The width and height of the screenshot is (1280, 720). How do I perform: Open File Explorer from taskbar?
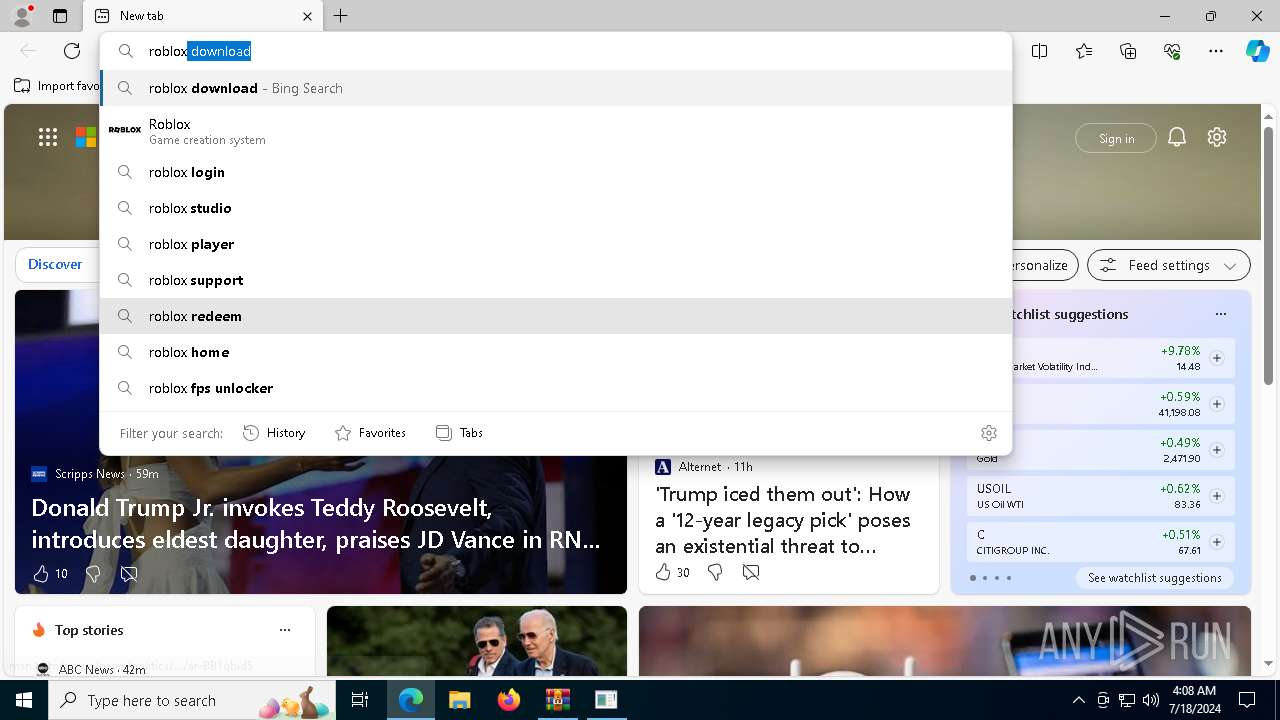459,700
